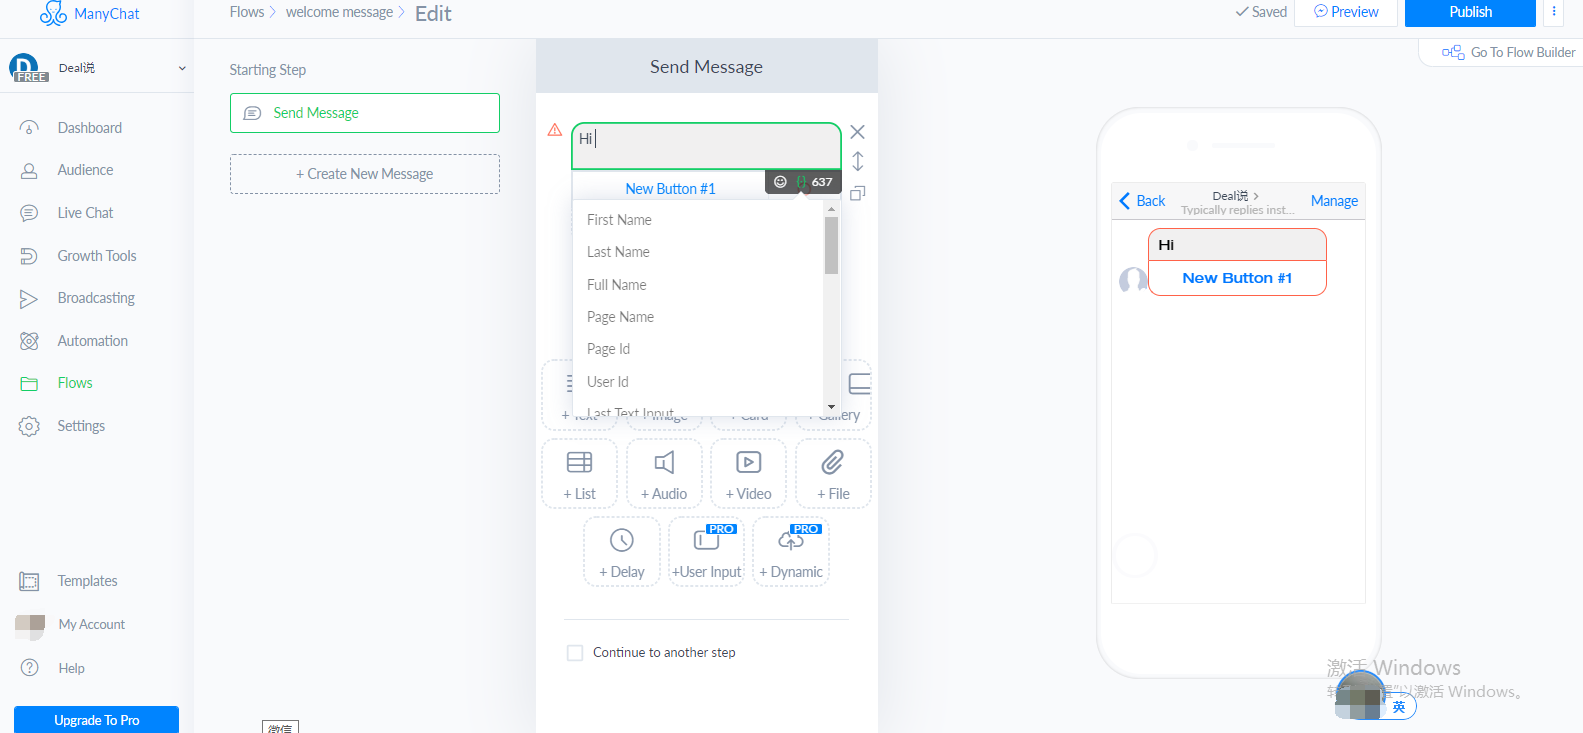Click the duplicate block icon
This screenshot has width=1583, height=733.
857,193
